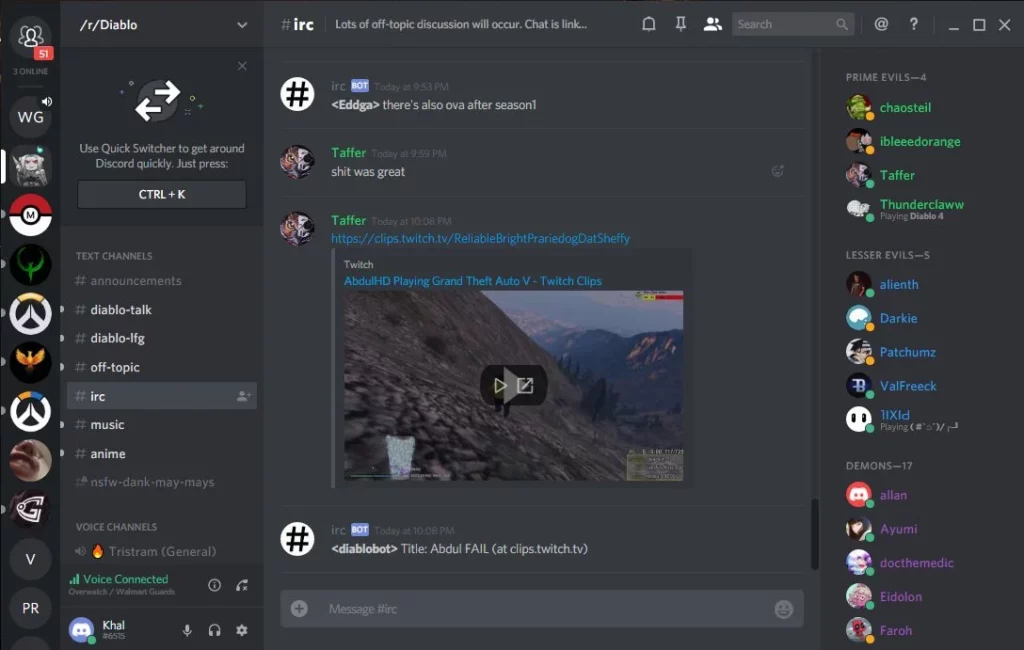The width and height of the screenshot is (1024, 650).
Task: Open the diablo-talk channel
Action: pyautogui.click(x=162, y=310)
